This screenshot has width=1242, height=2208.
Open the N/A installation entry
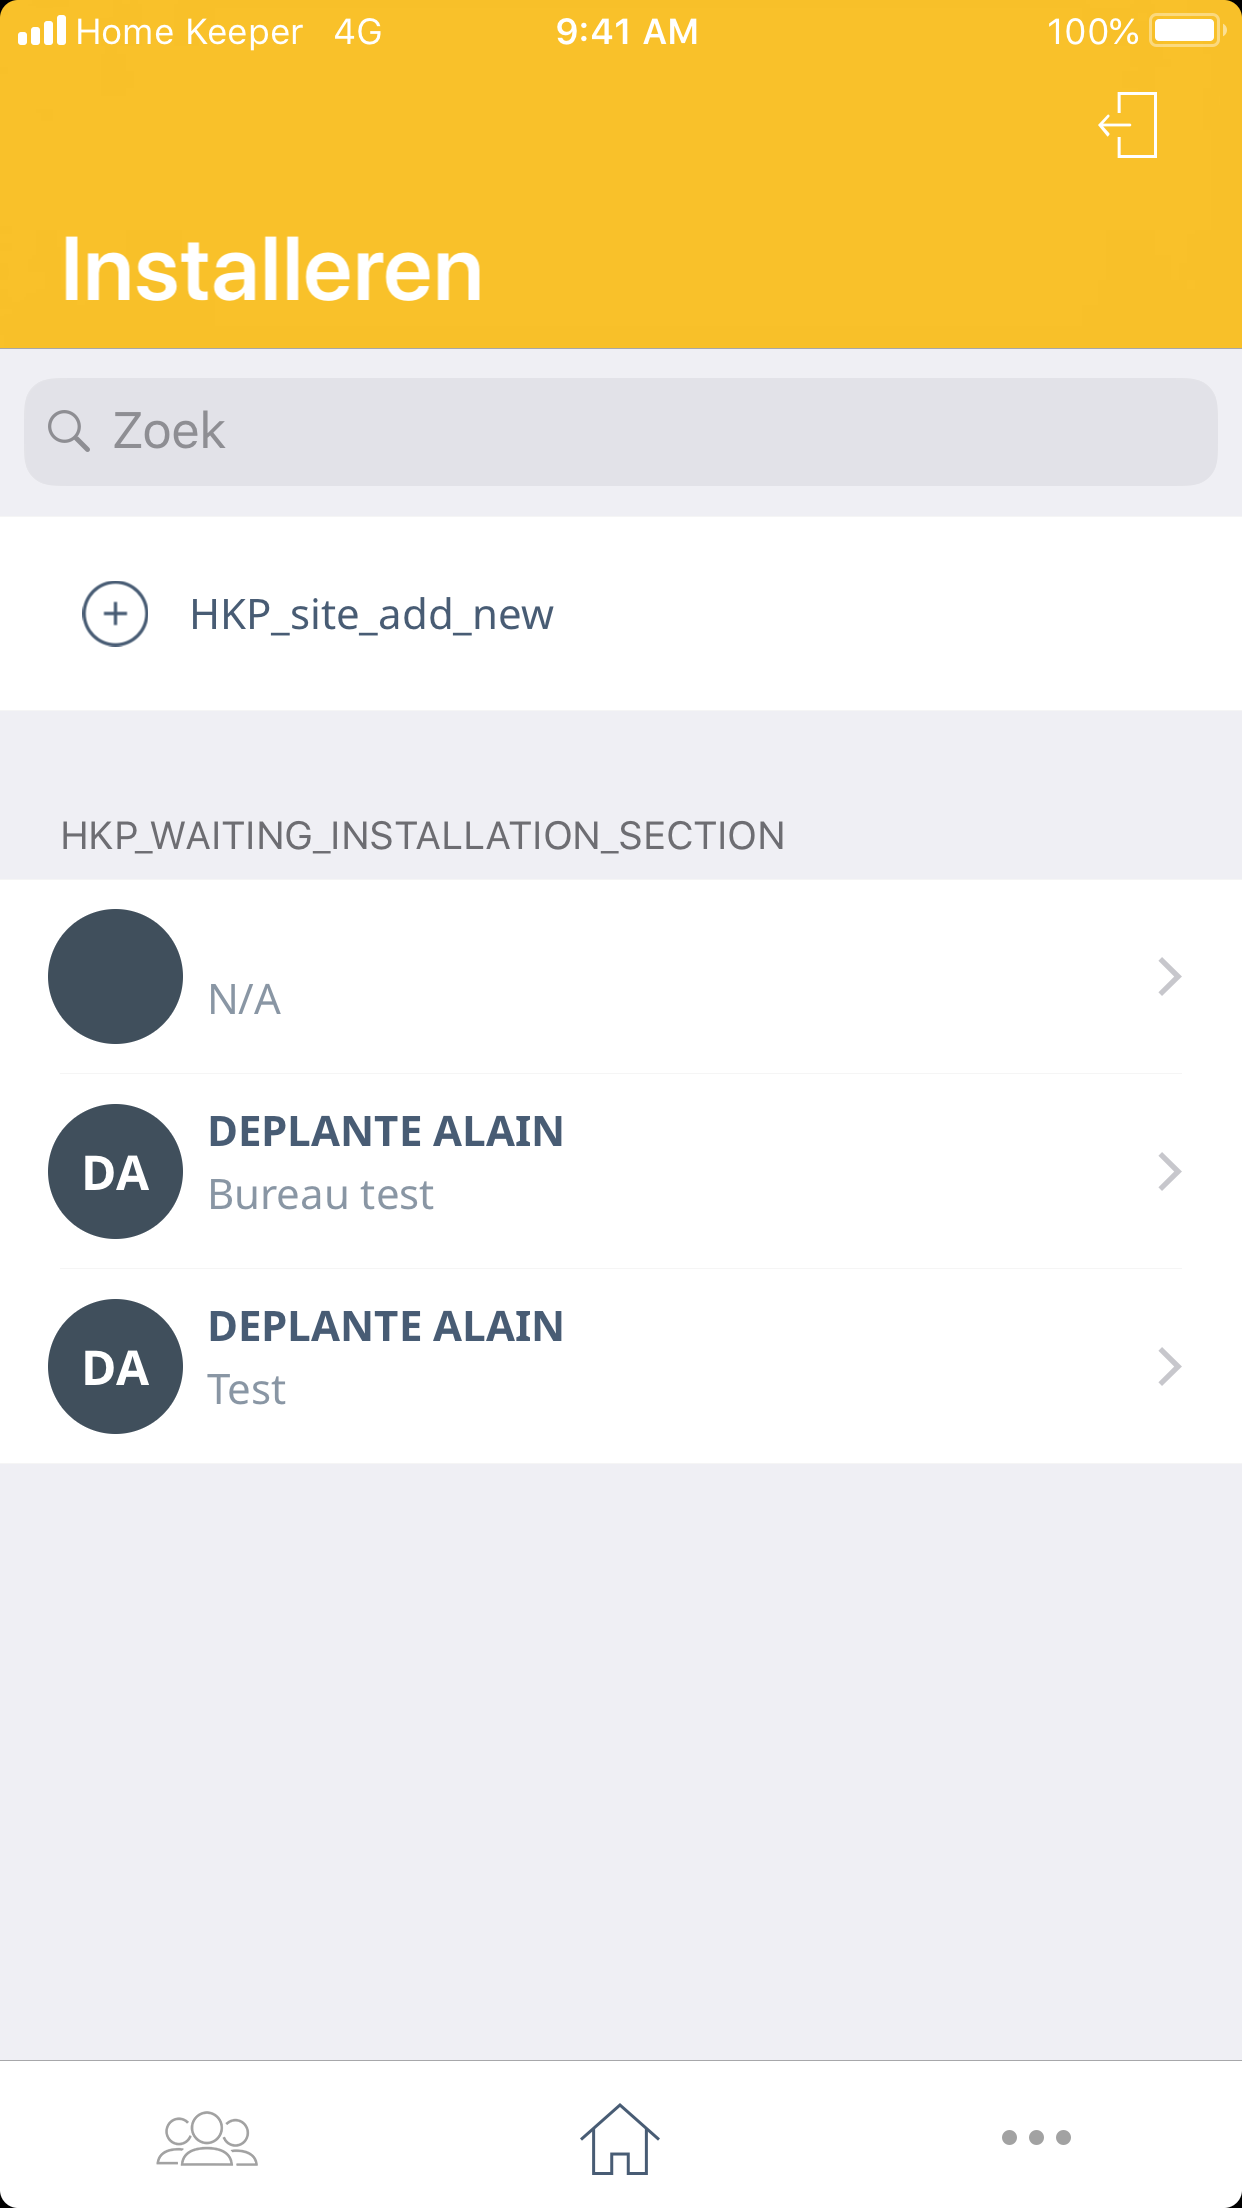point(245,999)
